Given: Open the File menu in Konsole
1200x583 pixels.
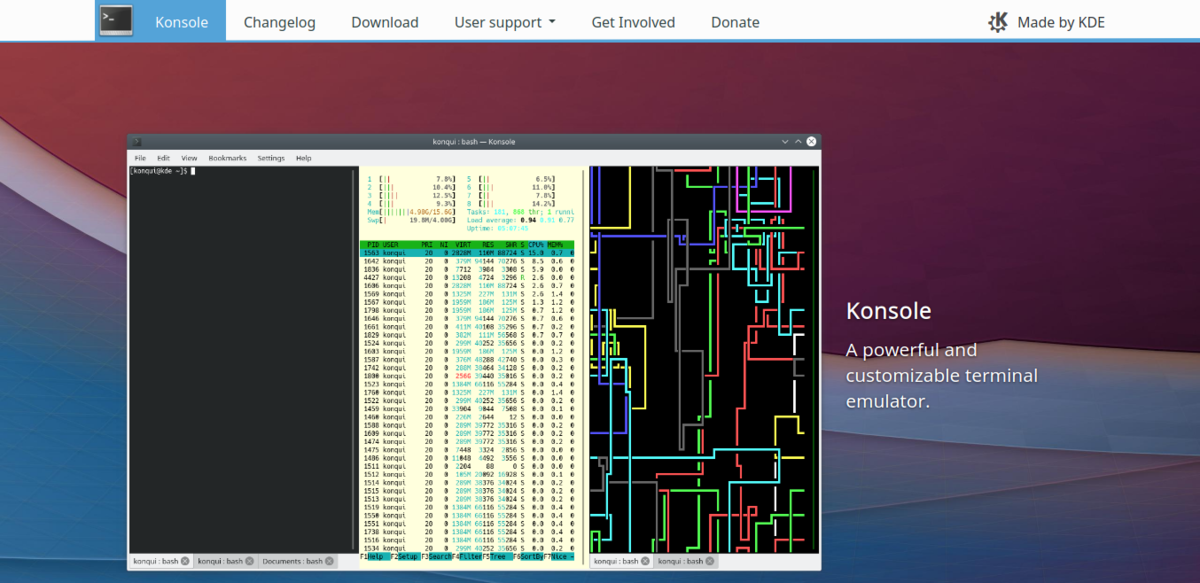Looking at the screenshot, I should point(140,158).
